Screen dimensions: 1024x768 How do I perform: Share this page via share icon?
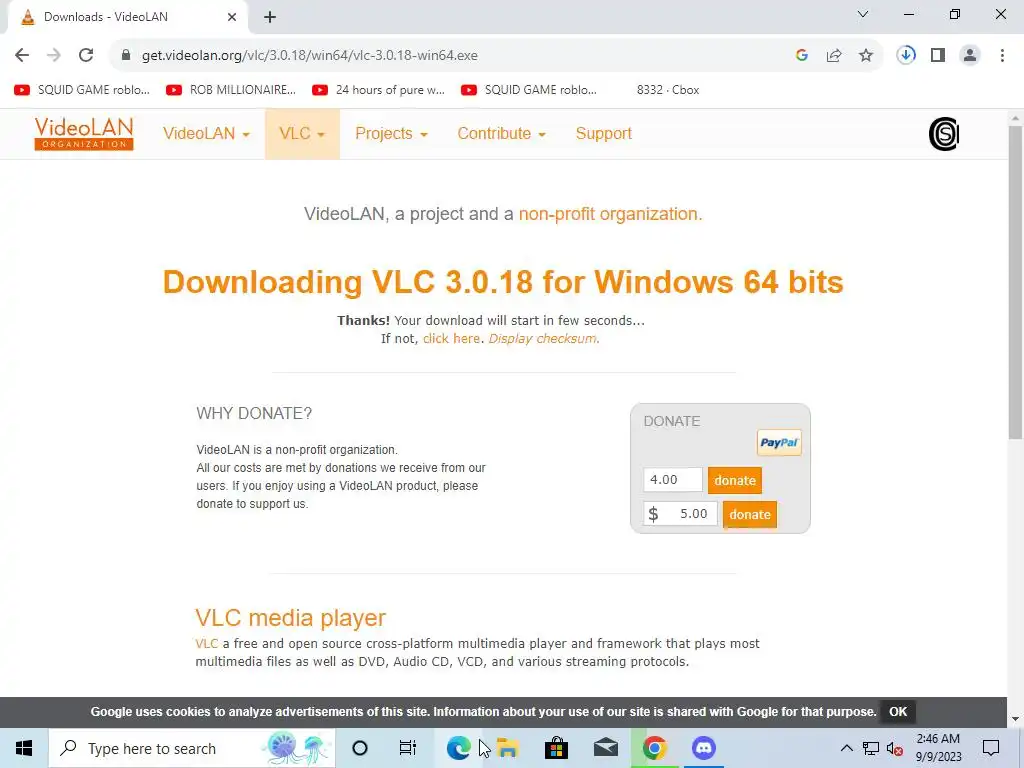[834, 56]
